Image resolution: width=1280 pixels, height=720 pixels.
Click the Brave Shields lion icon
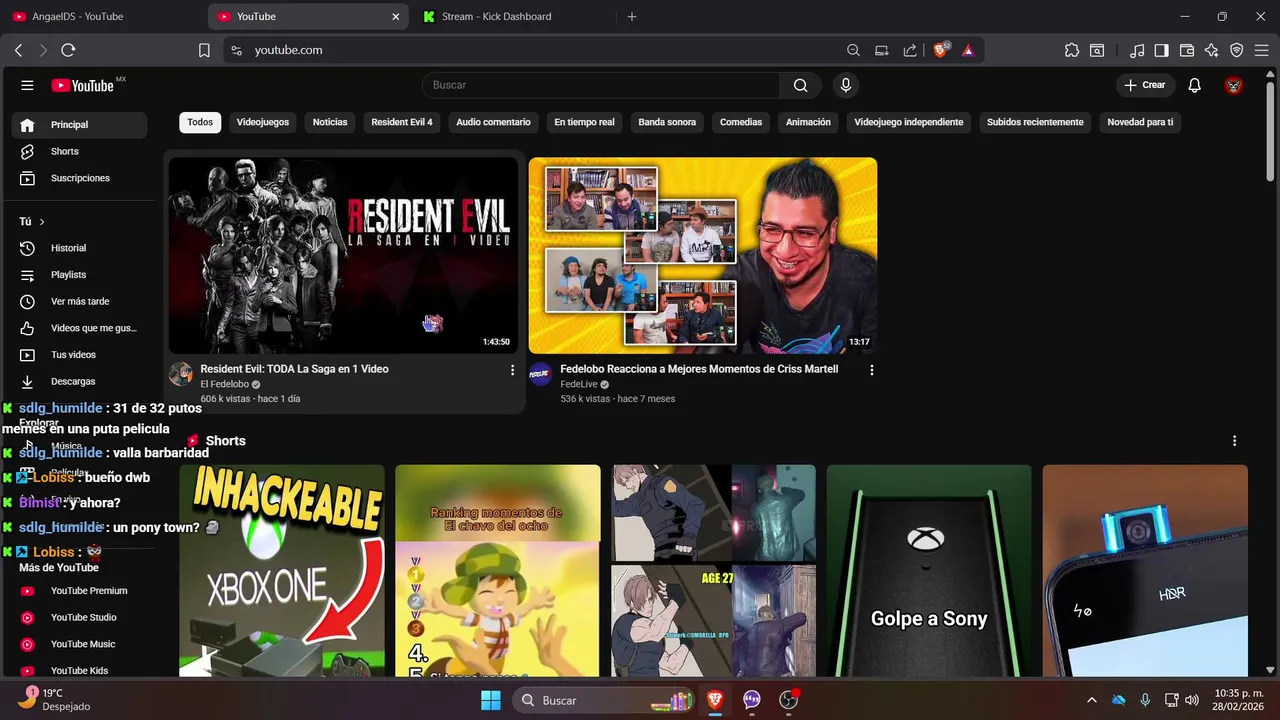click(x=940, y=50)
